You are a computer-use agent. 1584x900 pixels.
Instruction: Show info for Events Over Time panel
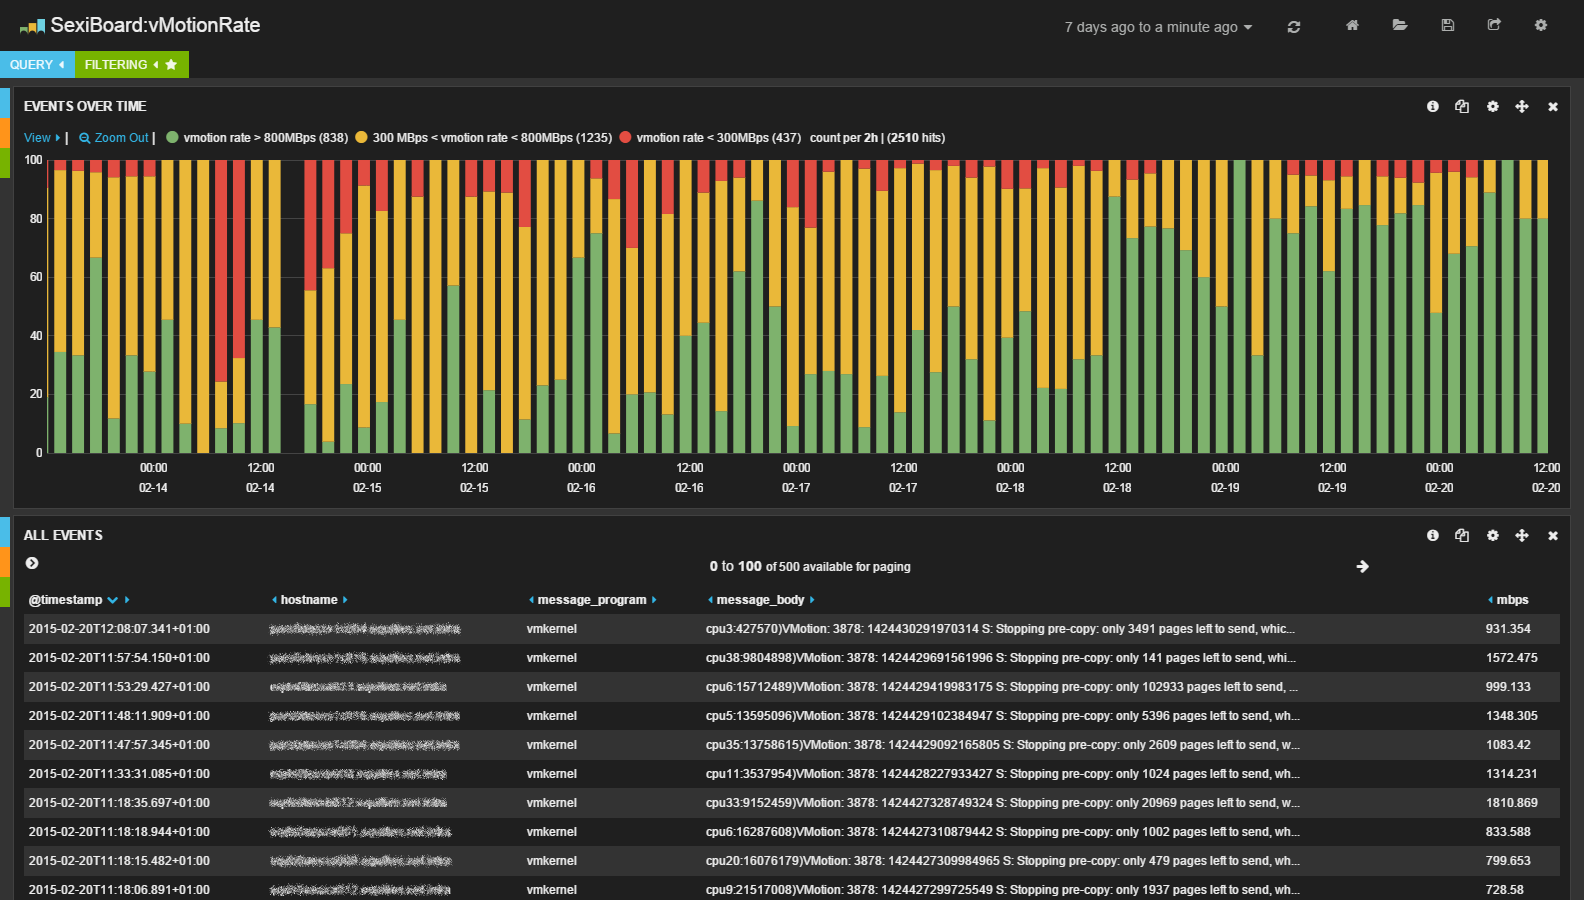coord(1433,106)
